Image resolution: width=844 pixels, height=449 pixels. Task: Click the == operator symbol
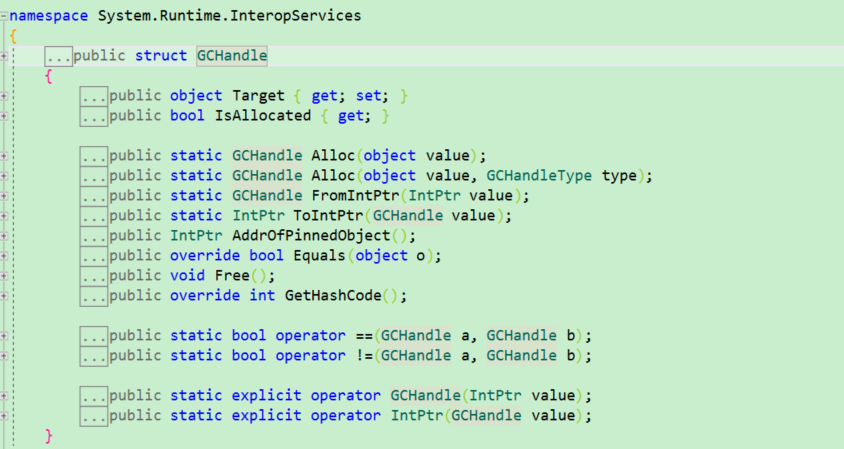[364, 335]
